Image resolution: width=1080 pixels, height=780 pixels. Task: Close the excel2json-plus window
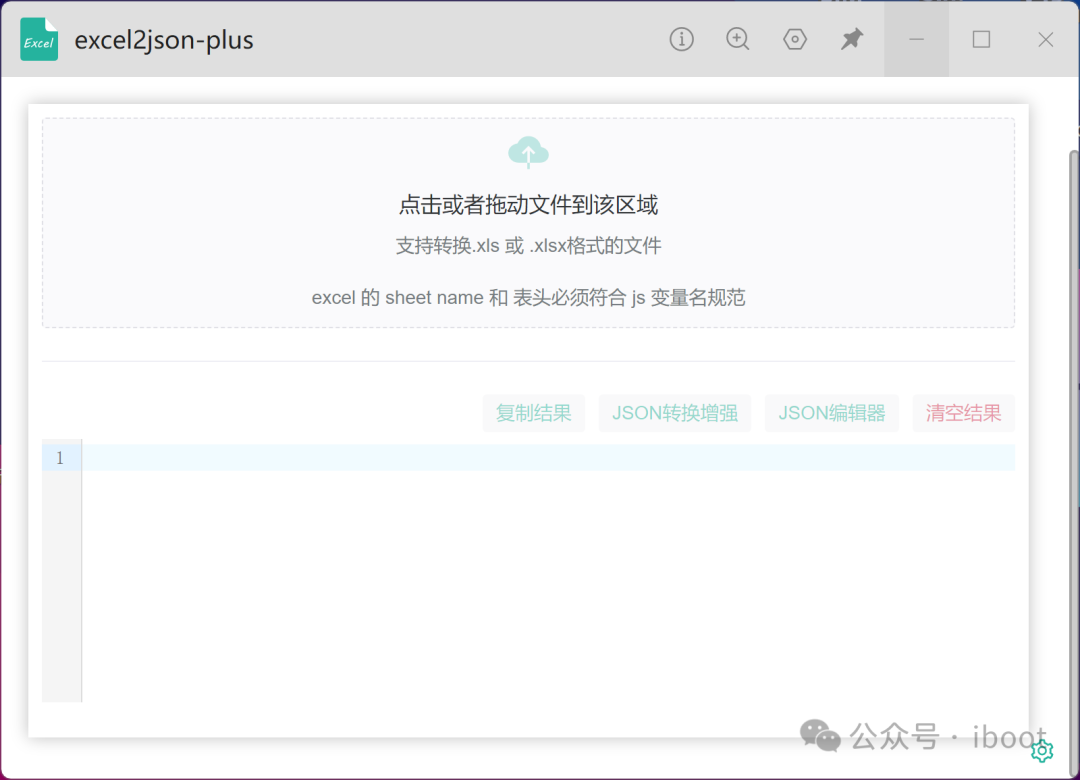click(1045, 39)
